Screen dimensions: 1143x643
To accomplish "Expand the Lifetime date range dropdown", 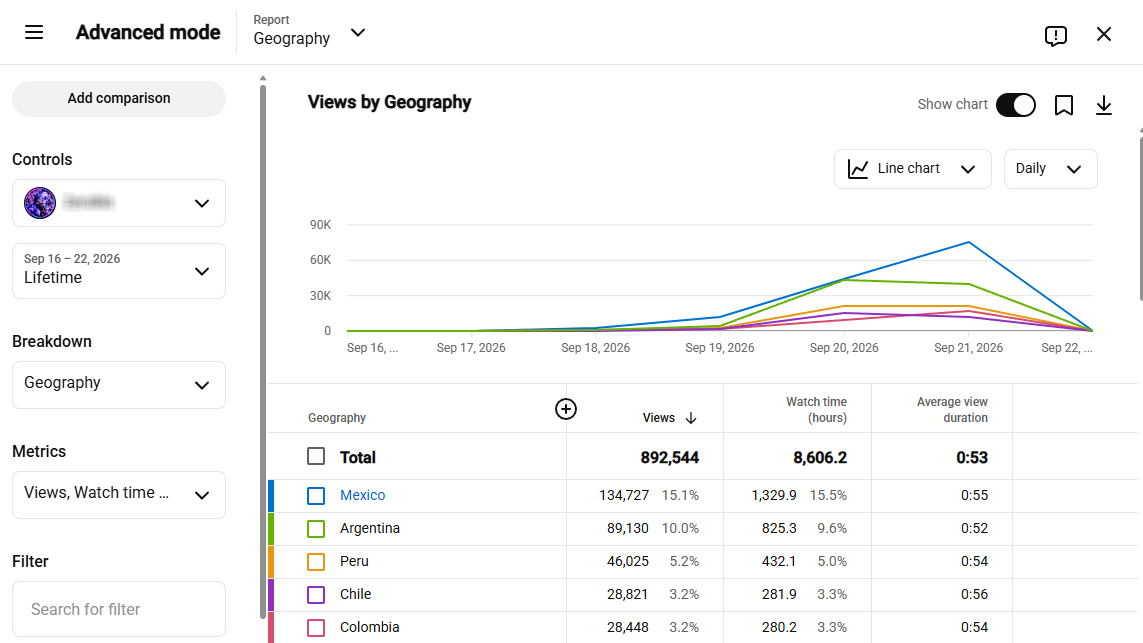I will pyautogui.click(x=119, y=270).
